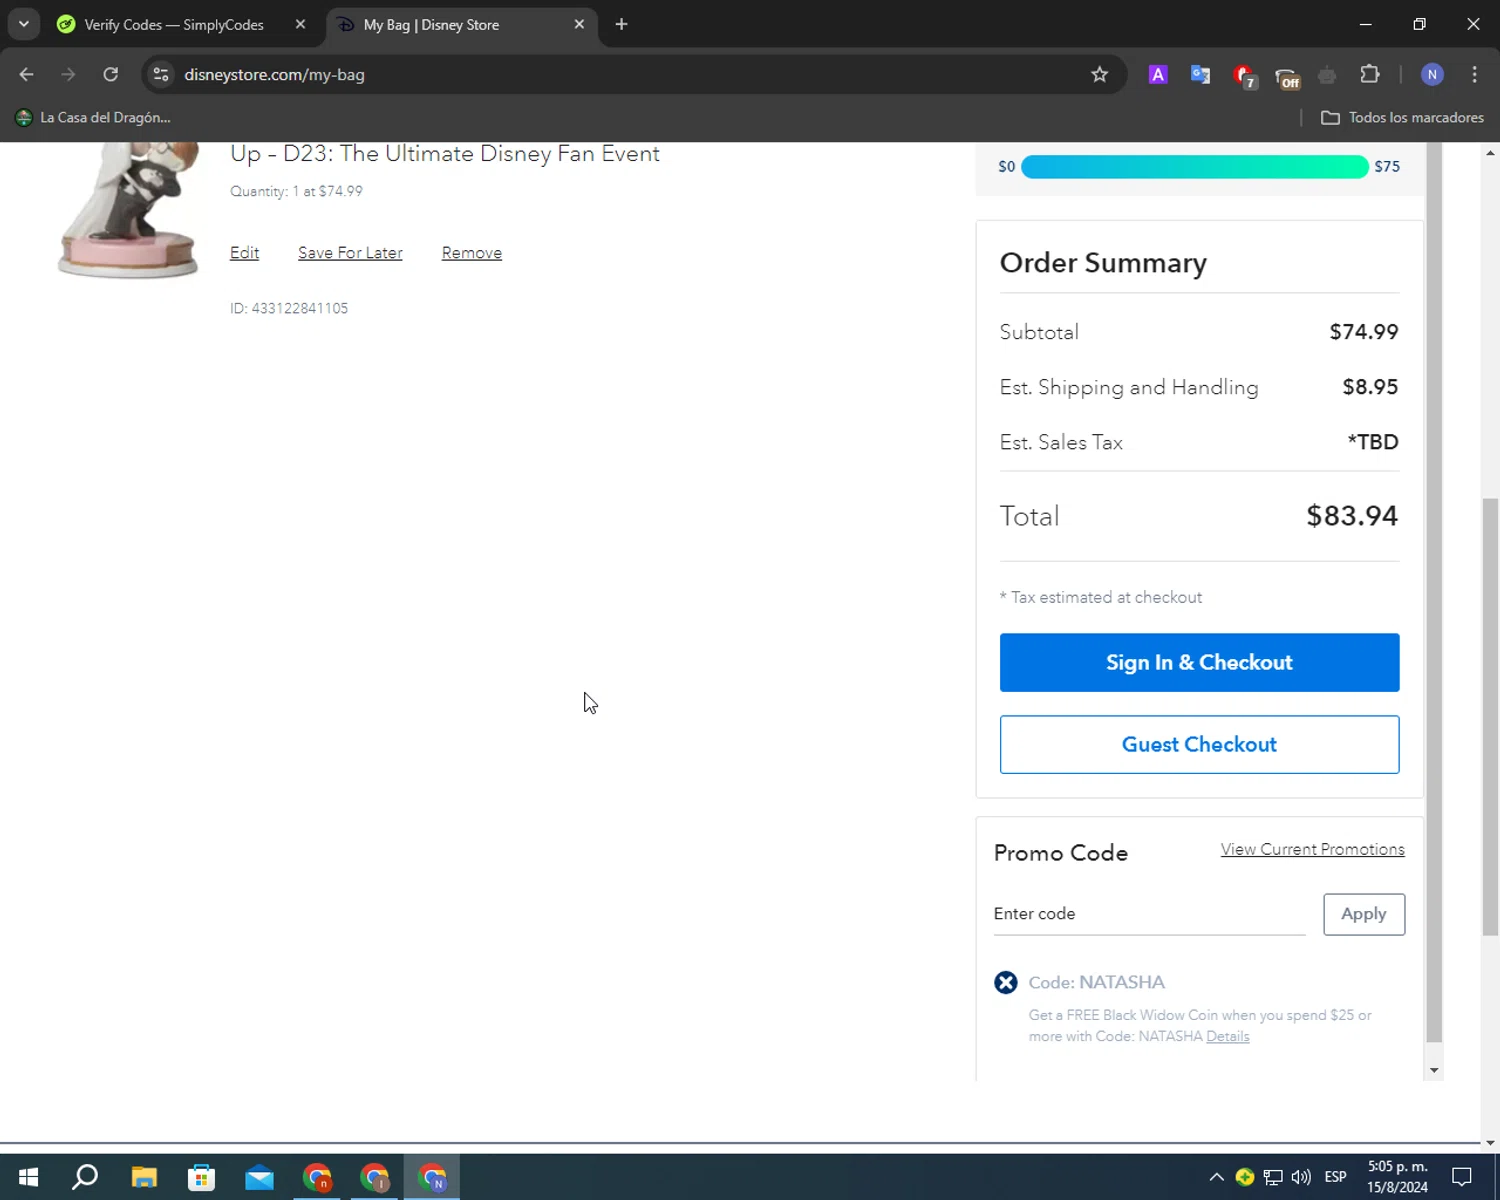Screen dimensions: 1500x1200
Task: Open La Casa del Dragón bookmark
Action: tap(93, 117)
